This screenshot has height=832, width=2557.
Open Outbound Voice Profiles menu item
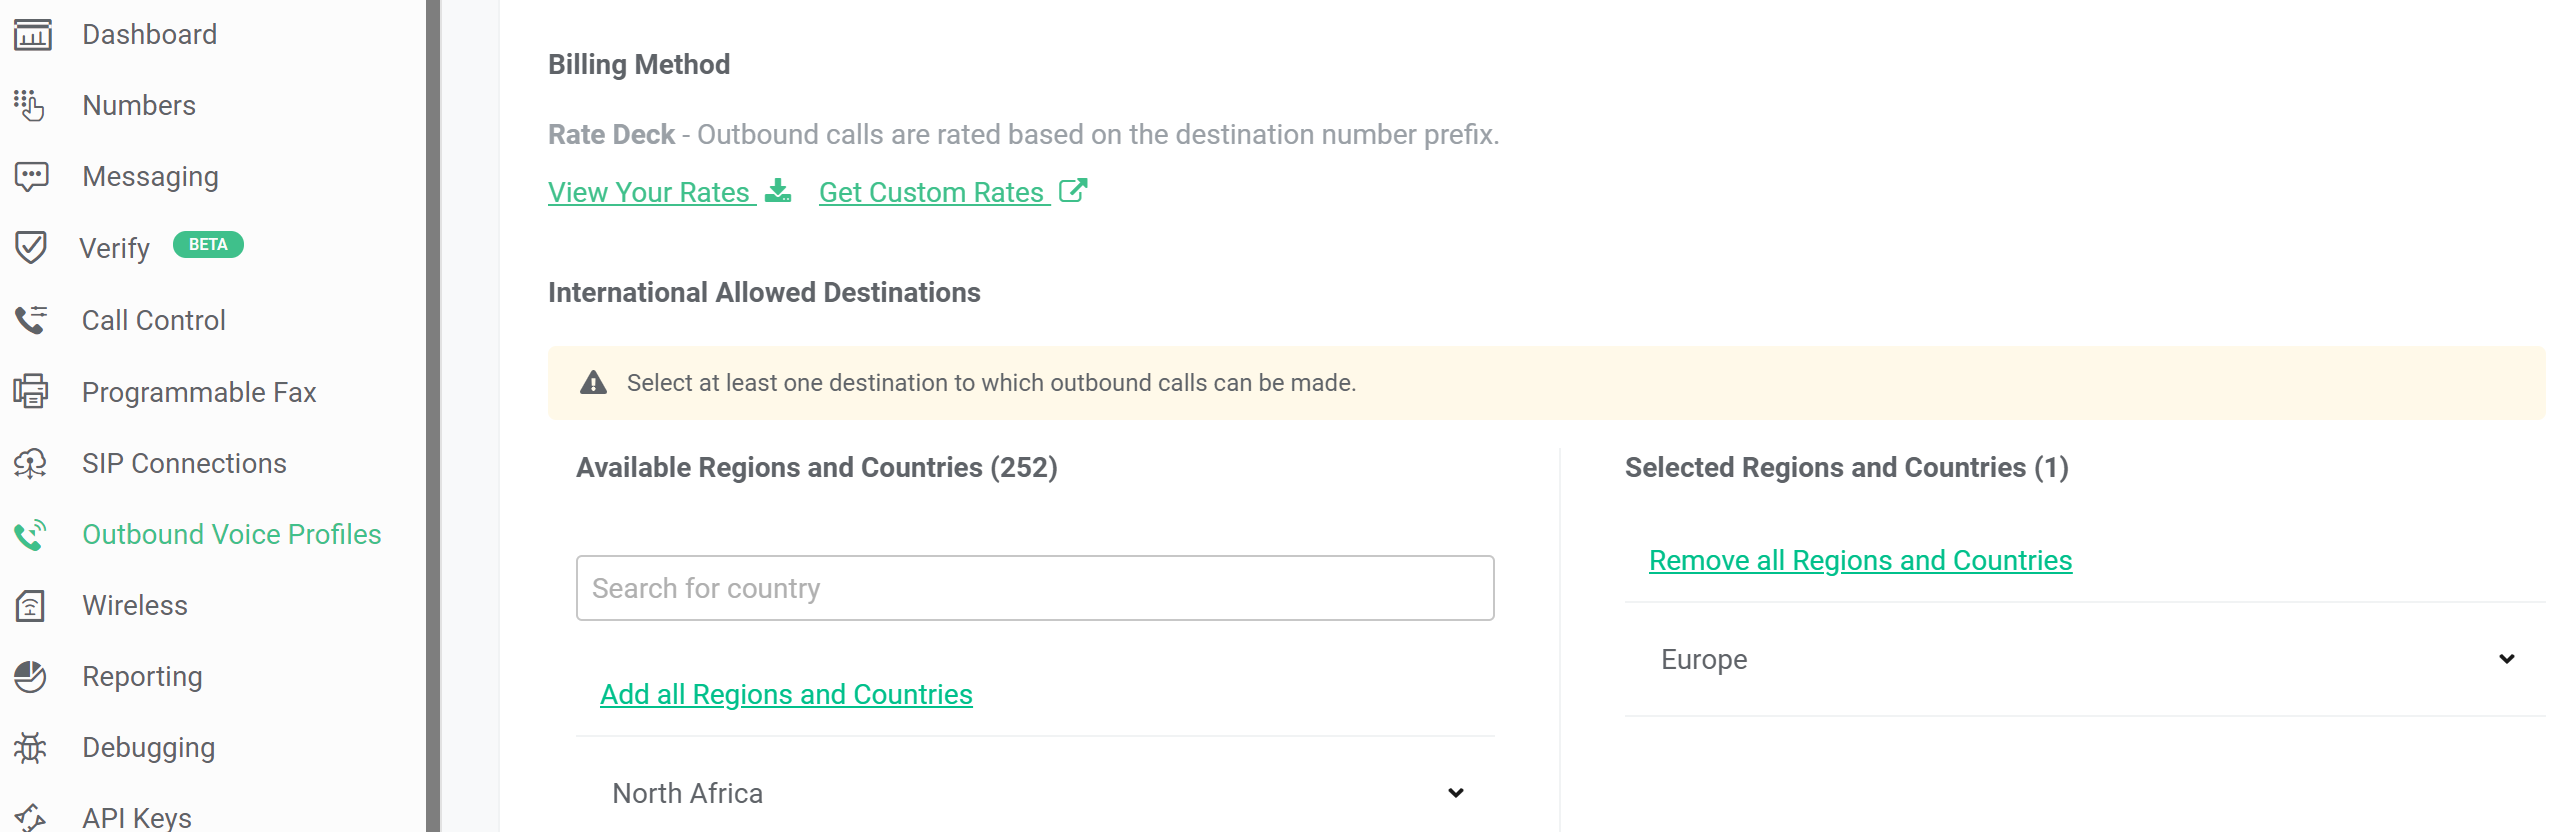pyautogui.click(x=231, y=534)
